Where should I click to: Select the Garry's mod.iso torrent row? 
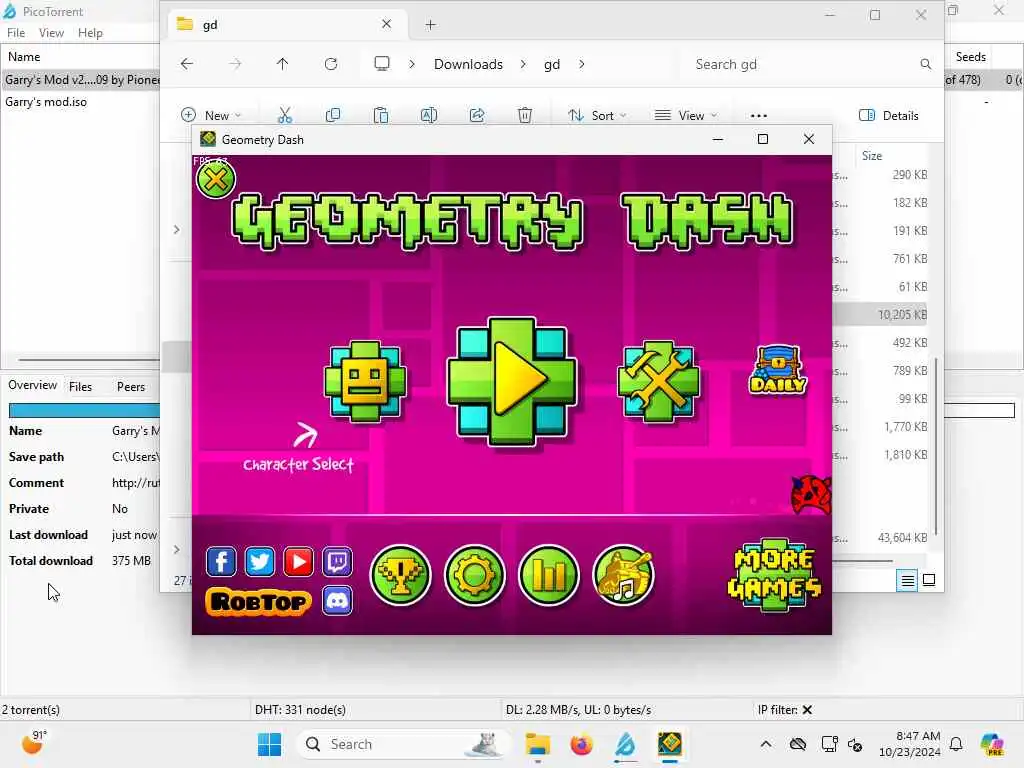click(x=80, y=102)
